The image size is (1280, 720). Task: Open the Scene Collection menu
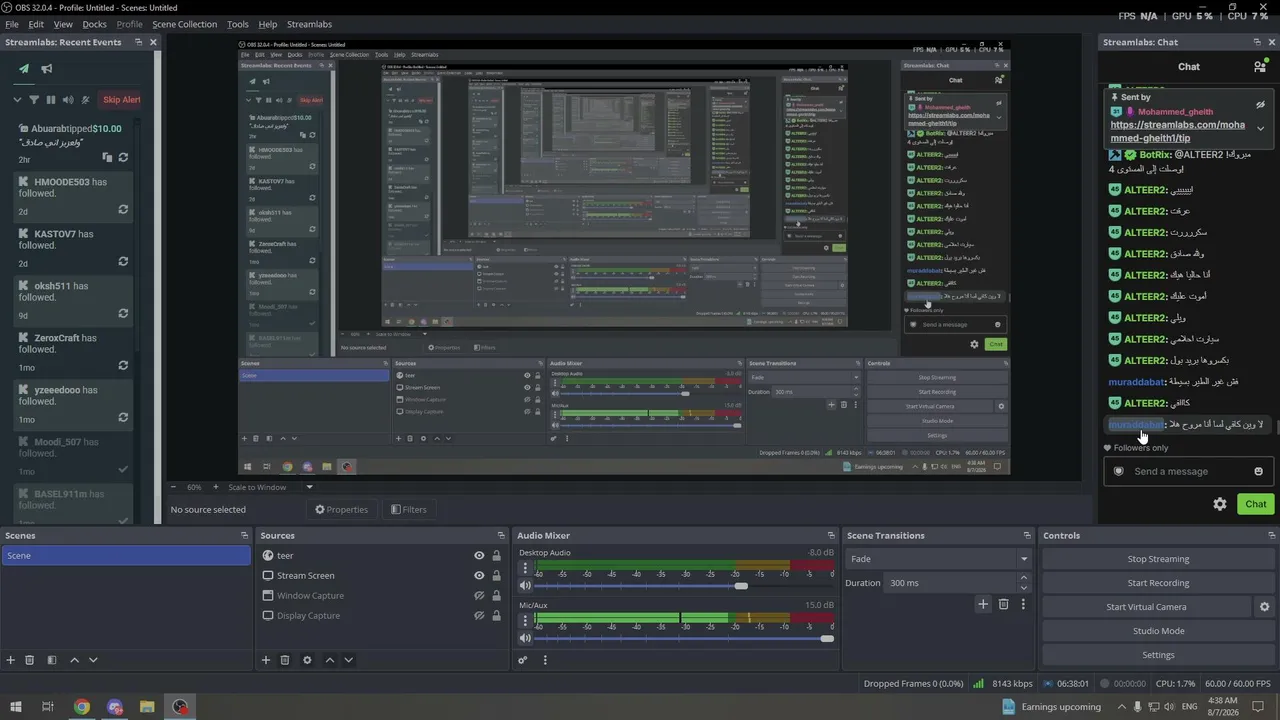pos(184,24)
